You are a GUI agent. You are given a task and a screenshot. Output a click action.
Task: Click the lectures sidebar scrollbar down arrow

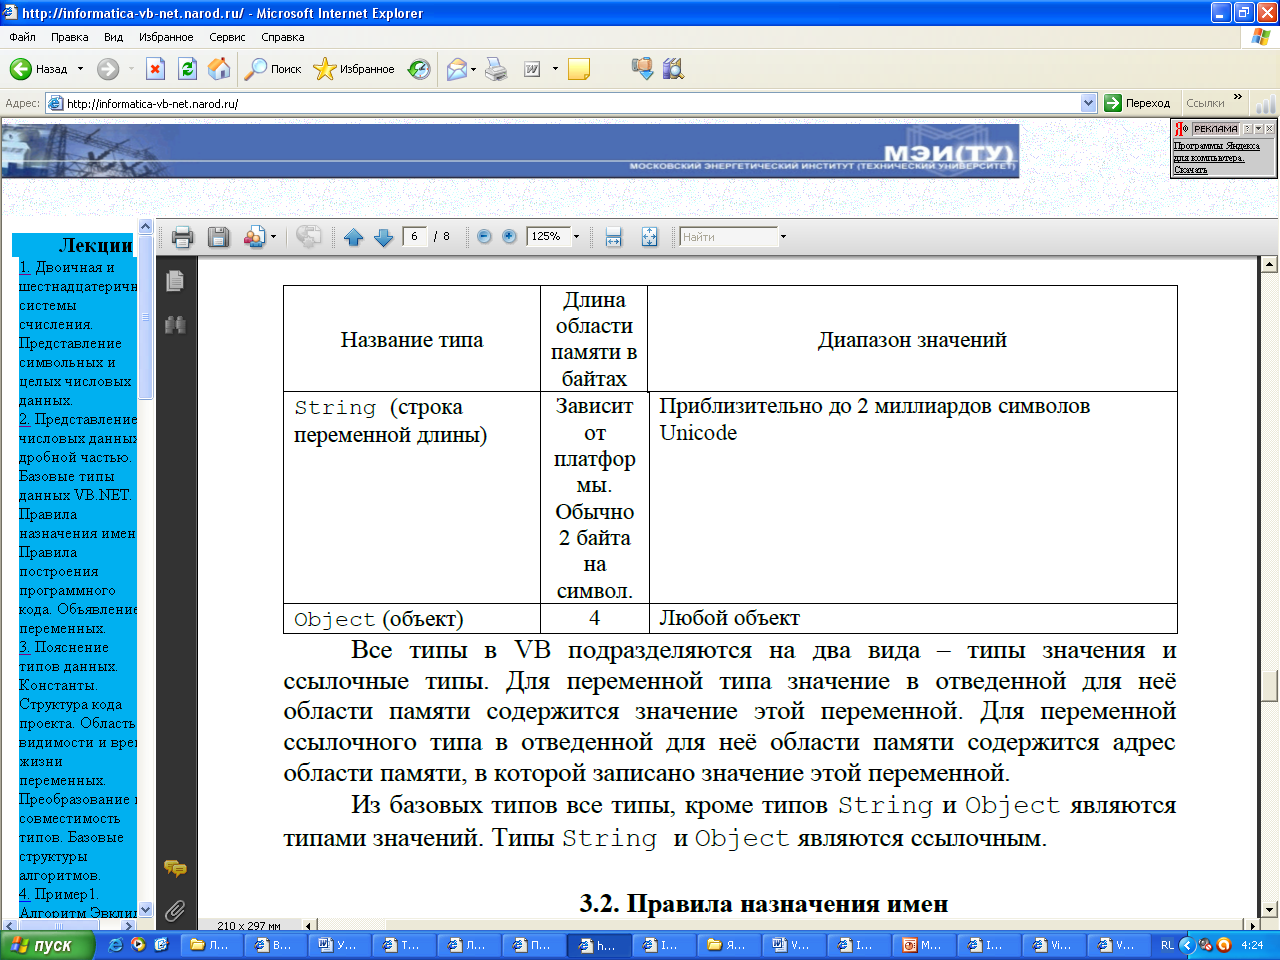tap(145, 910)
